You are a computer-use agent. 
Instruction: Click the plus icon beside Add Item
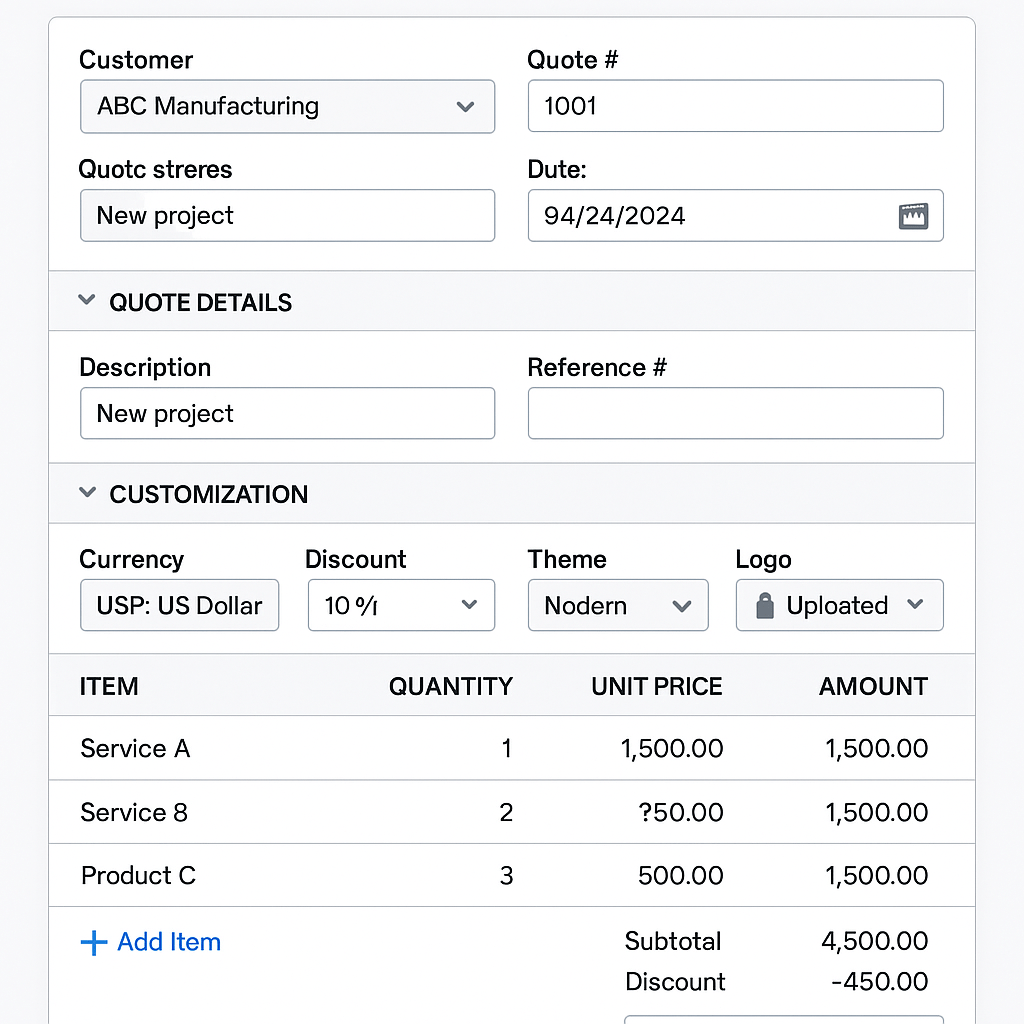tap(93, 942)
